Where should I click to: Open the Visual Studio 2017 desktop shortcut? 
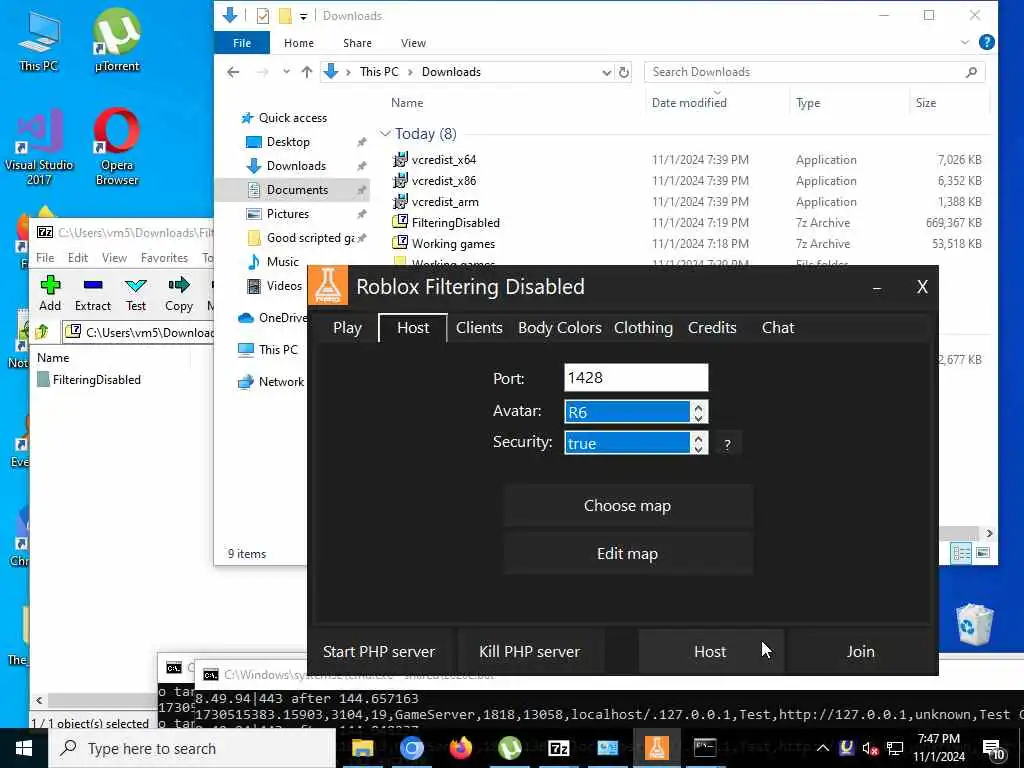click(39, 147)
